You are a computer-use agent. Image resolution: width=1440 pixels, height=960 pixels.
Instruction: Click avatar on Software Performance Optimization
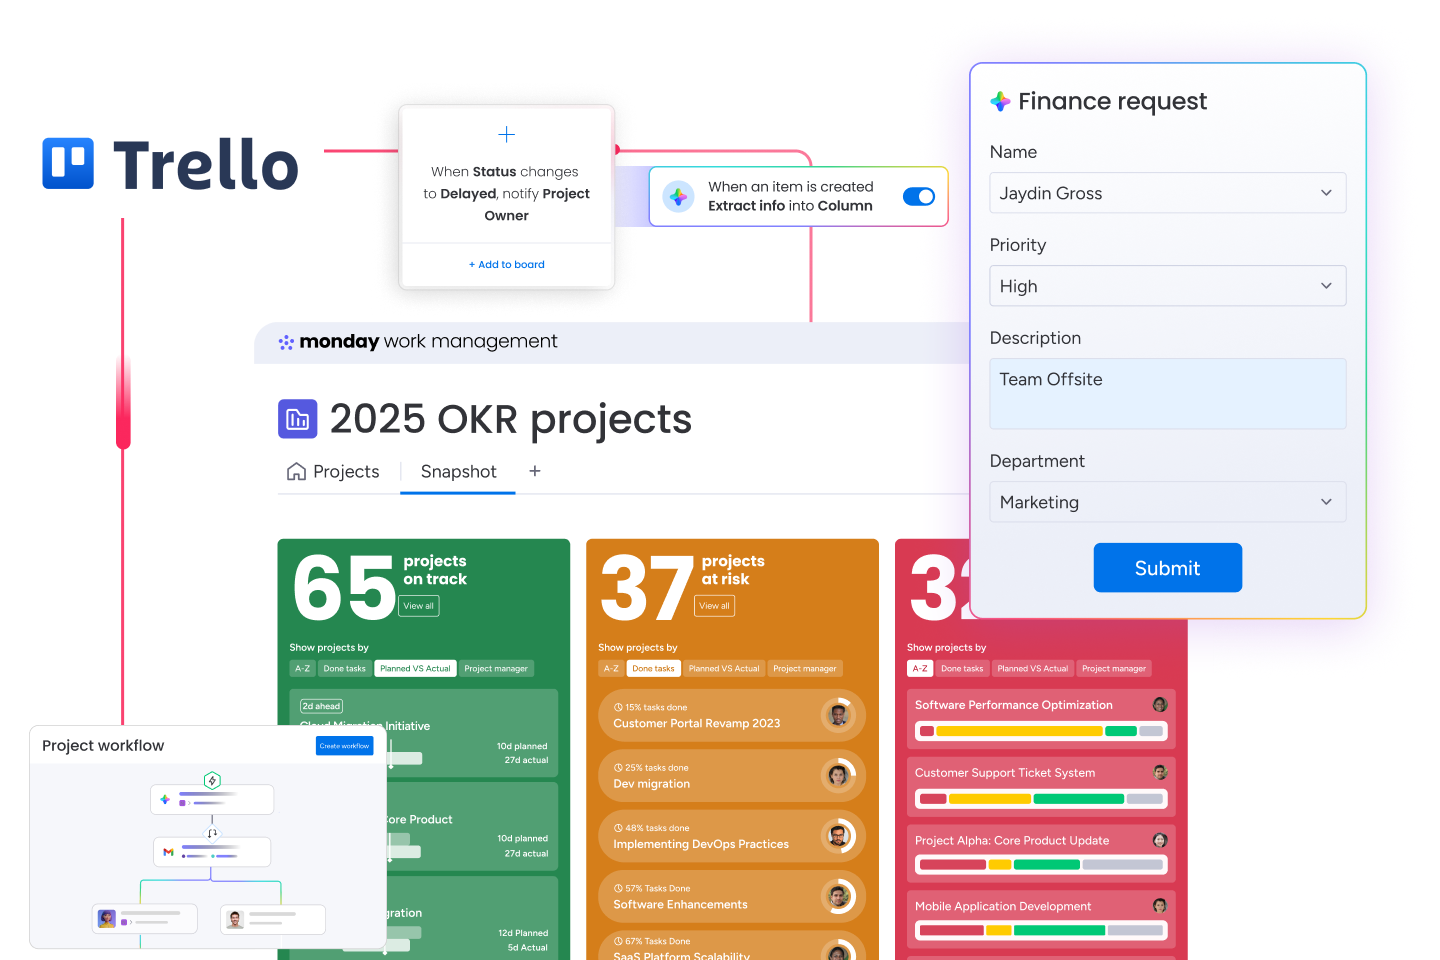pos(1160,705)
